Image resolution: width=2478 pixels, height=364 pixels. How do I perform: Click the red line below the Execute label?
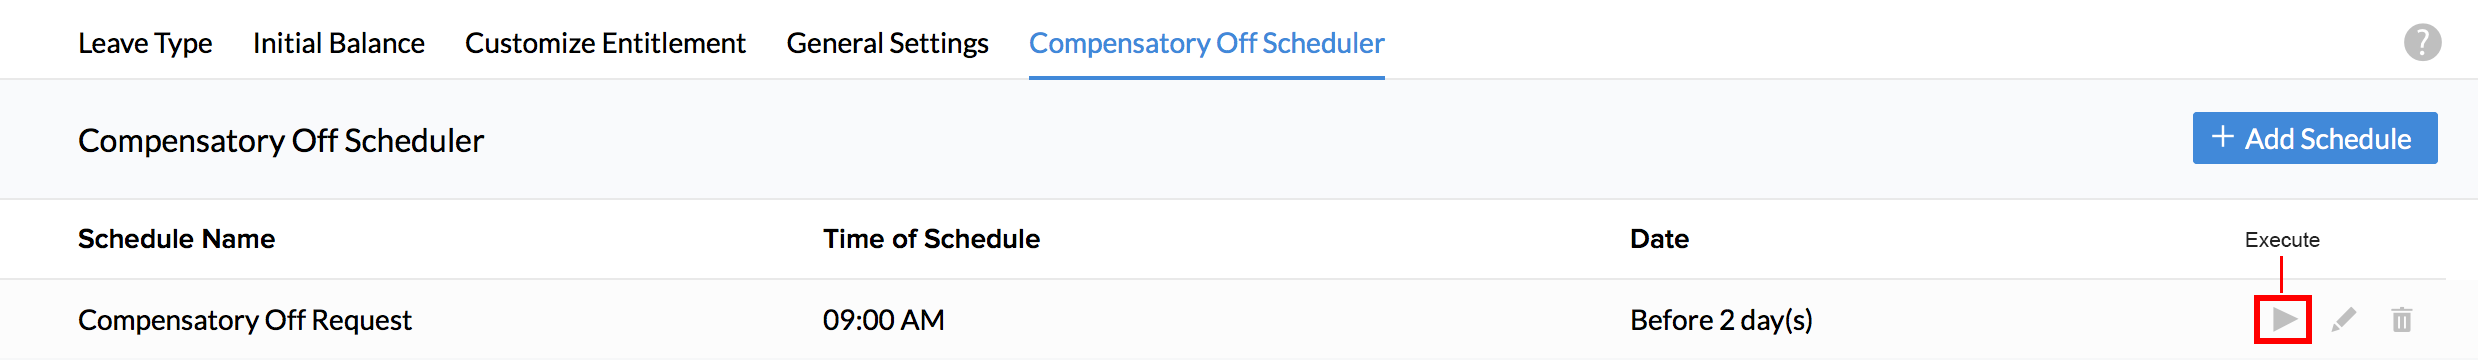click(2281, 275)
